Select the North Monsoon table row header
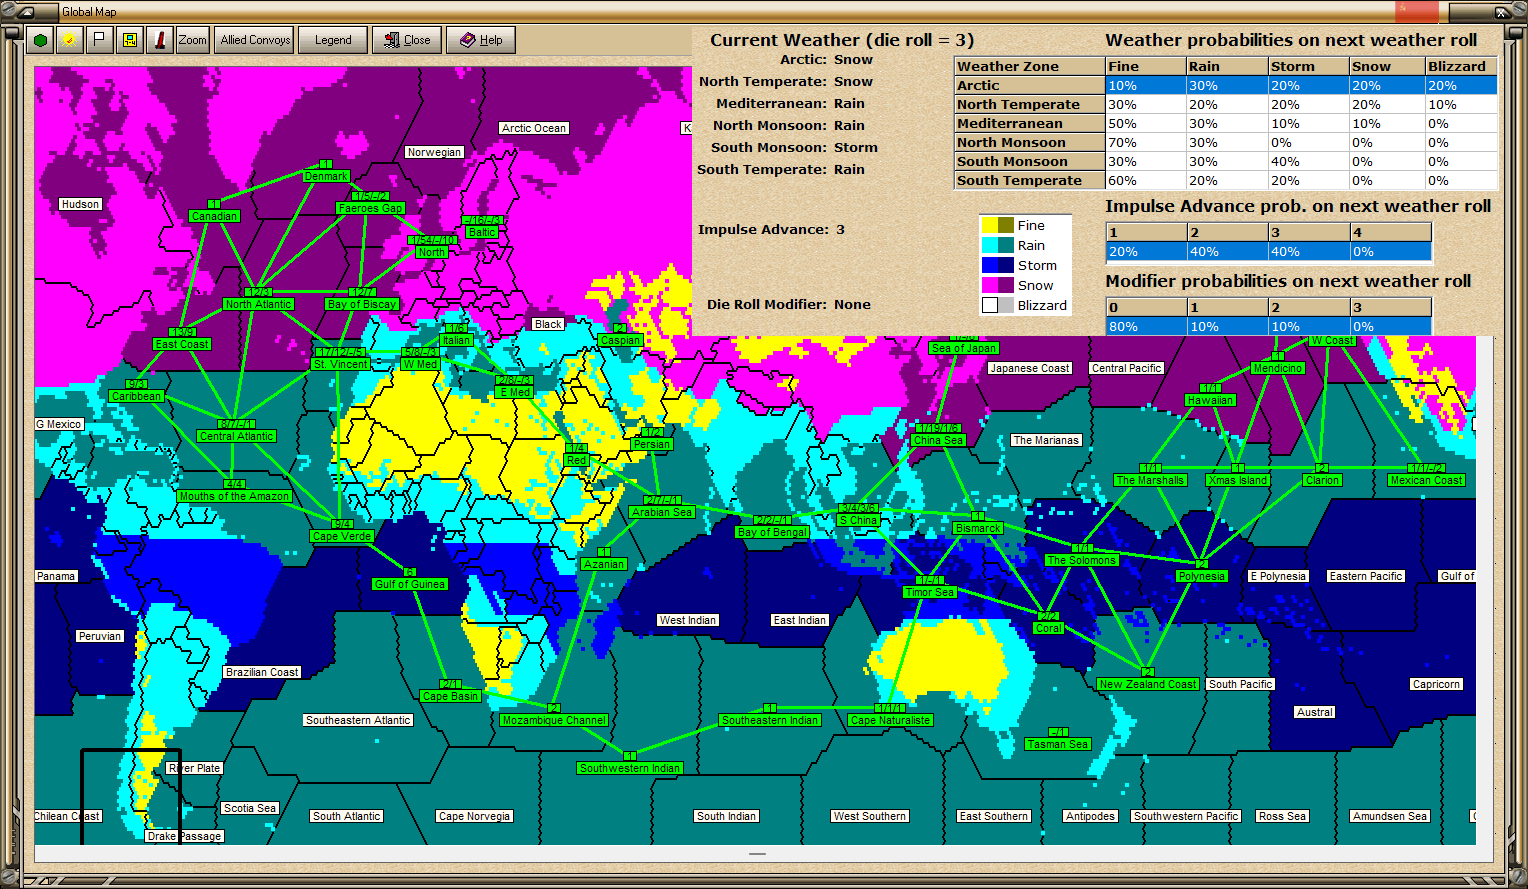 coord(1030,143)
